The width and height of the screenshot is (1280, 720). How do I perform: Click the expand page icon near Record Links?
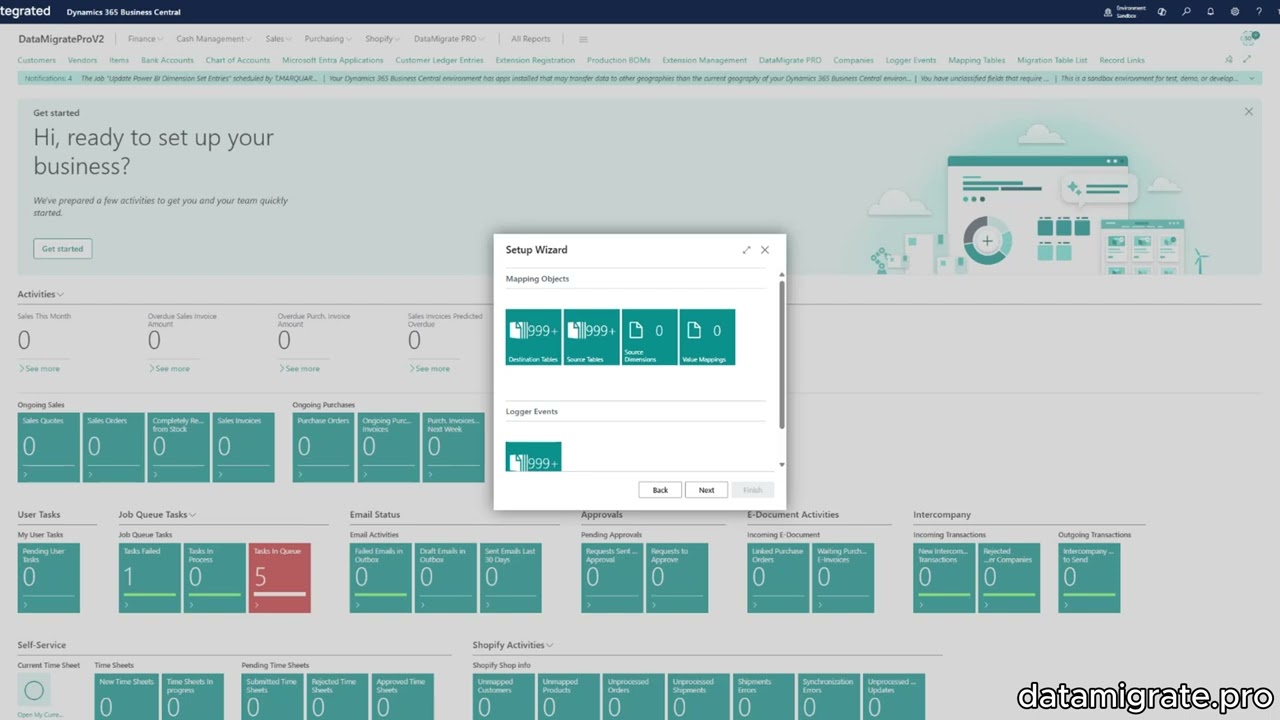pos(1247,60)
